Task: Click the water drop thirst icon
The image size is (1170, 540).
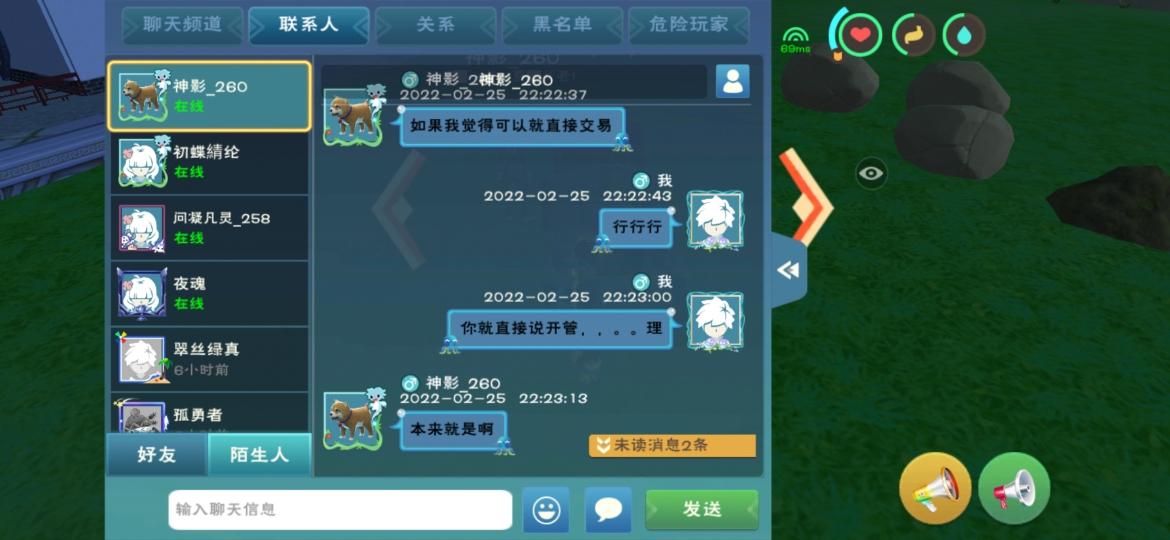Action: (x=964, y=34)
